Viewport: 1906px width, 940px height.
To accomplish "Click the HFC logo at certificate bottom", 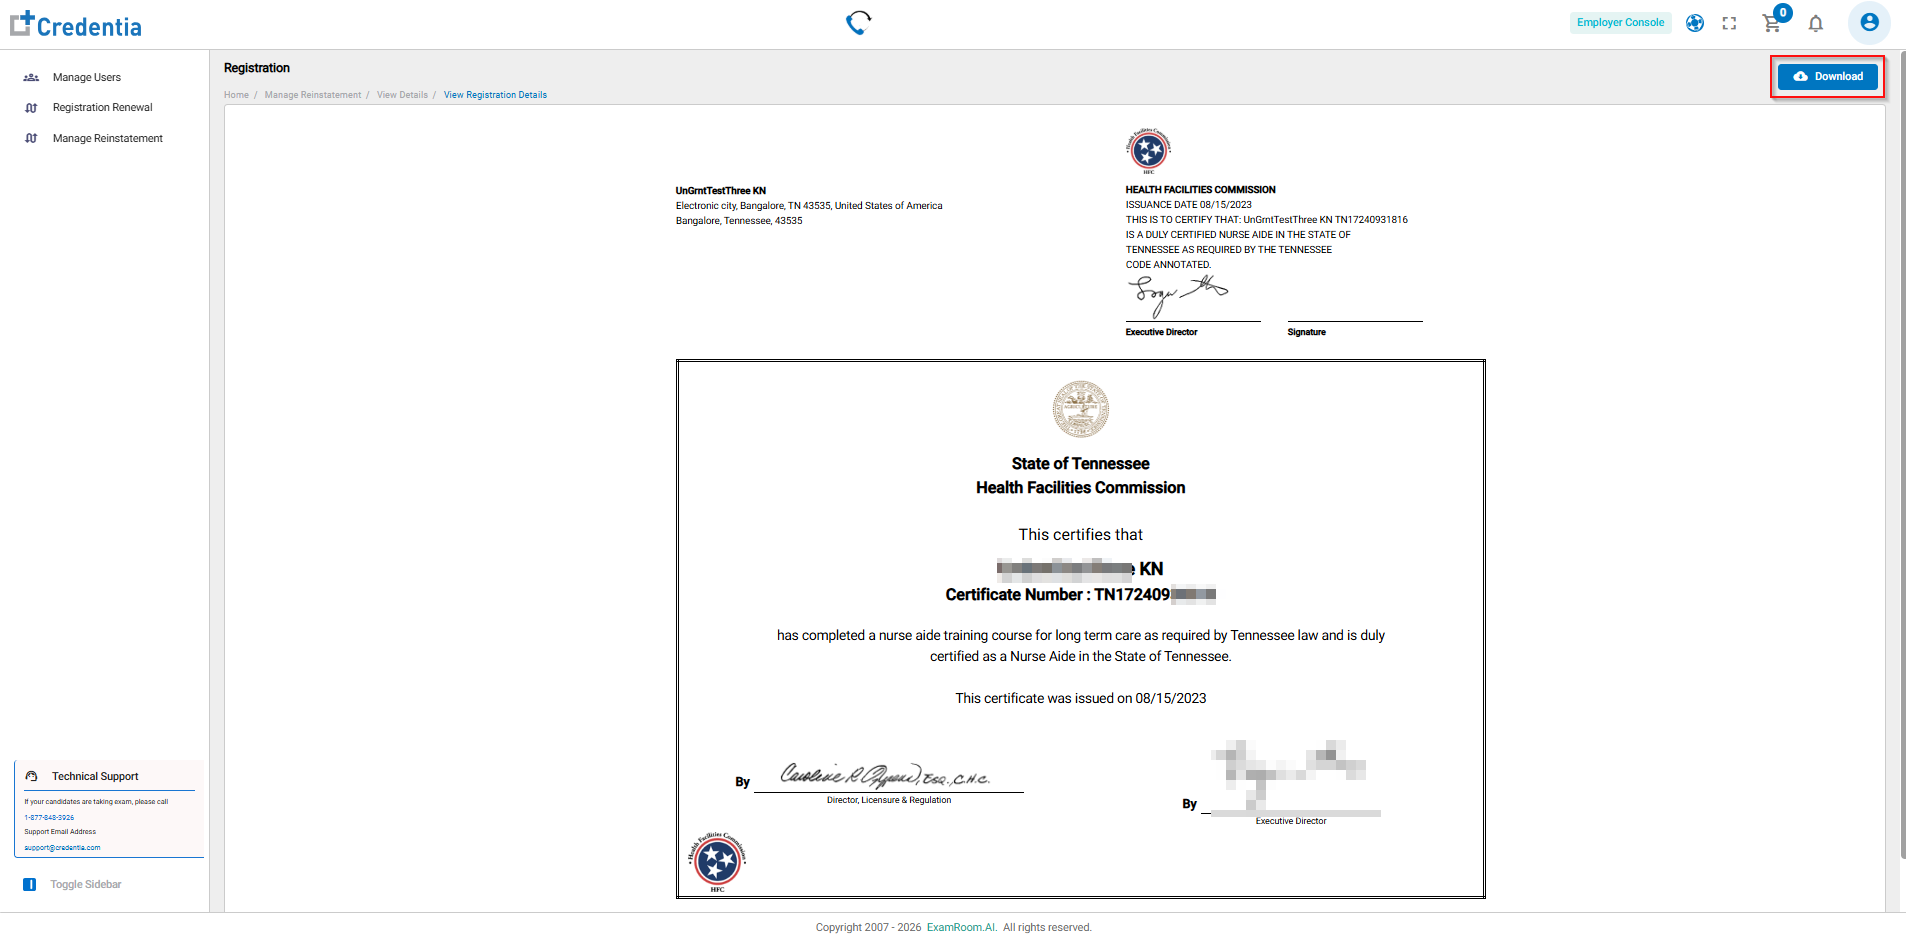I will 717,861.
